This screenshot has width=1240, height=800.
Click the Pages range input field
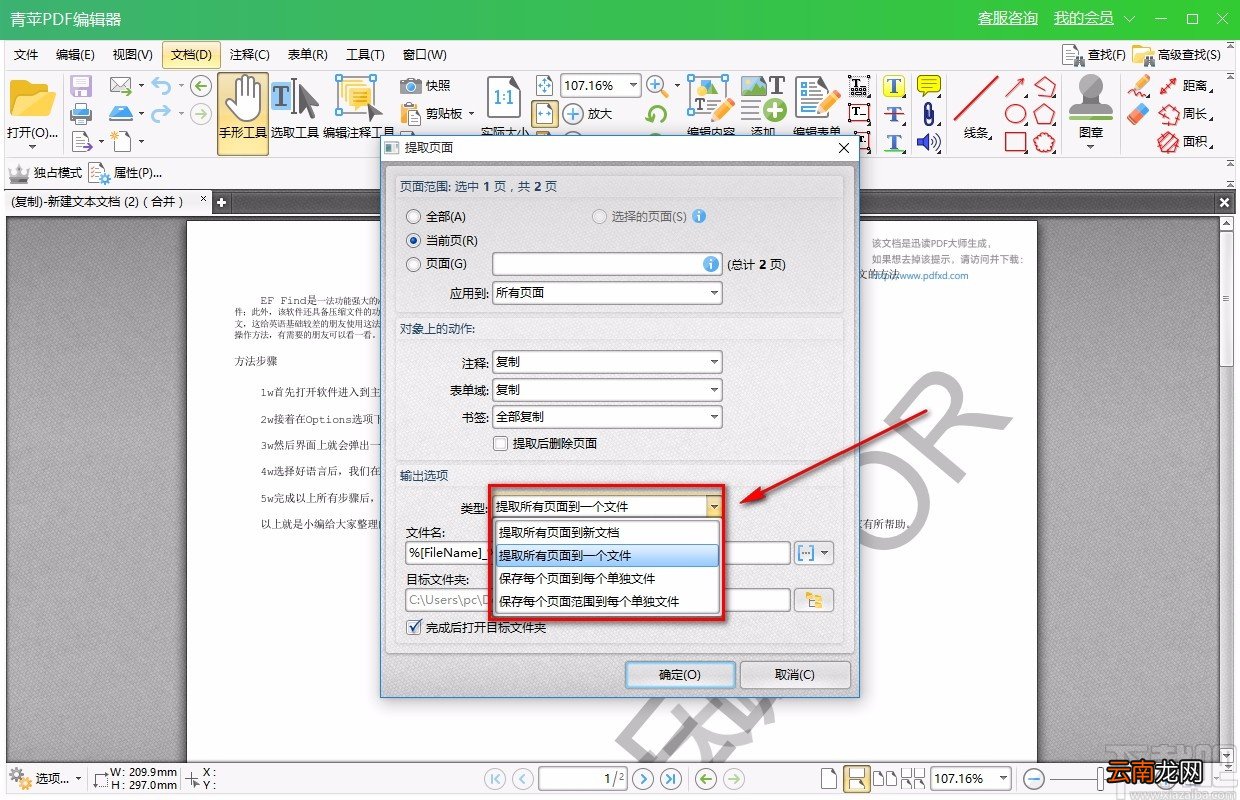[x=607, y=264]
